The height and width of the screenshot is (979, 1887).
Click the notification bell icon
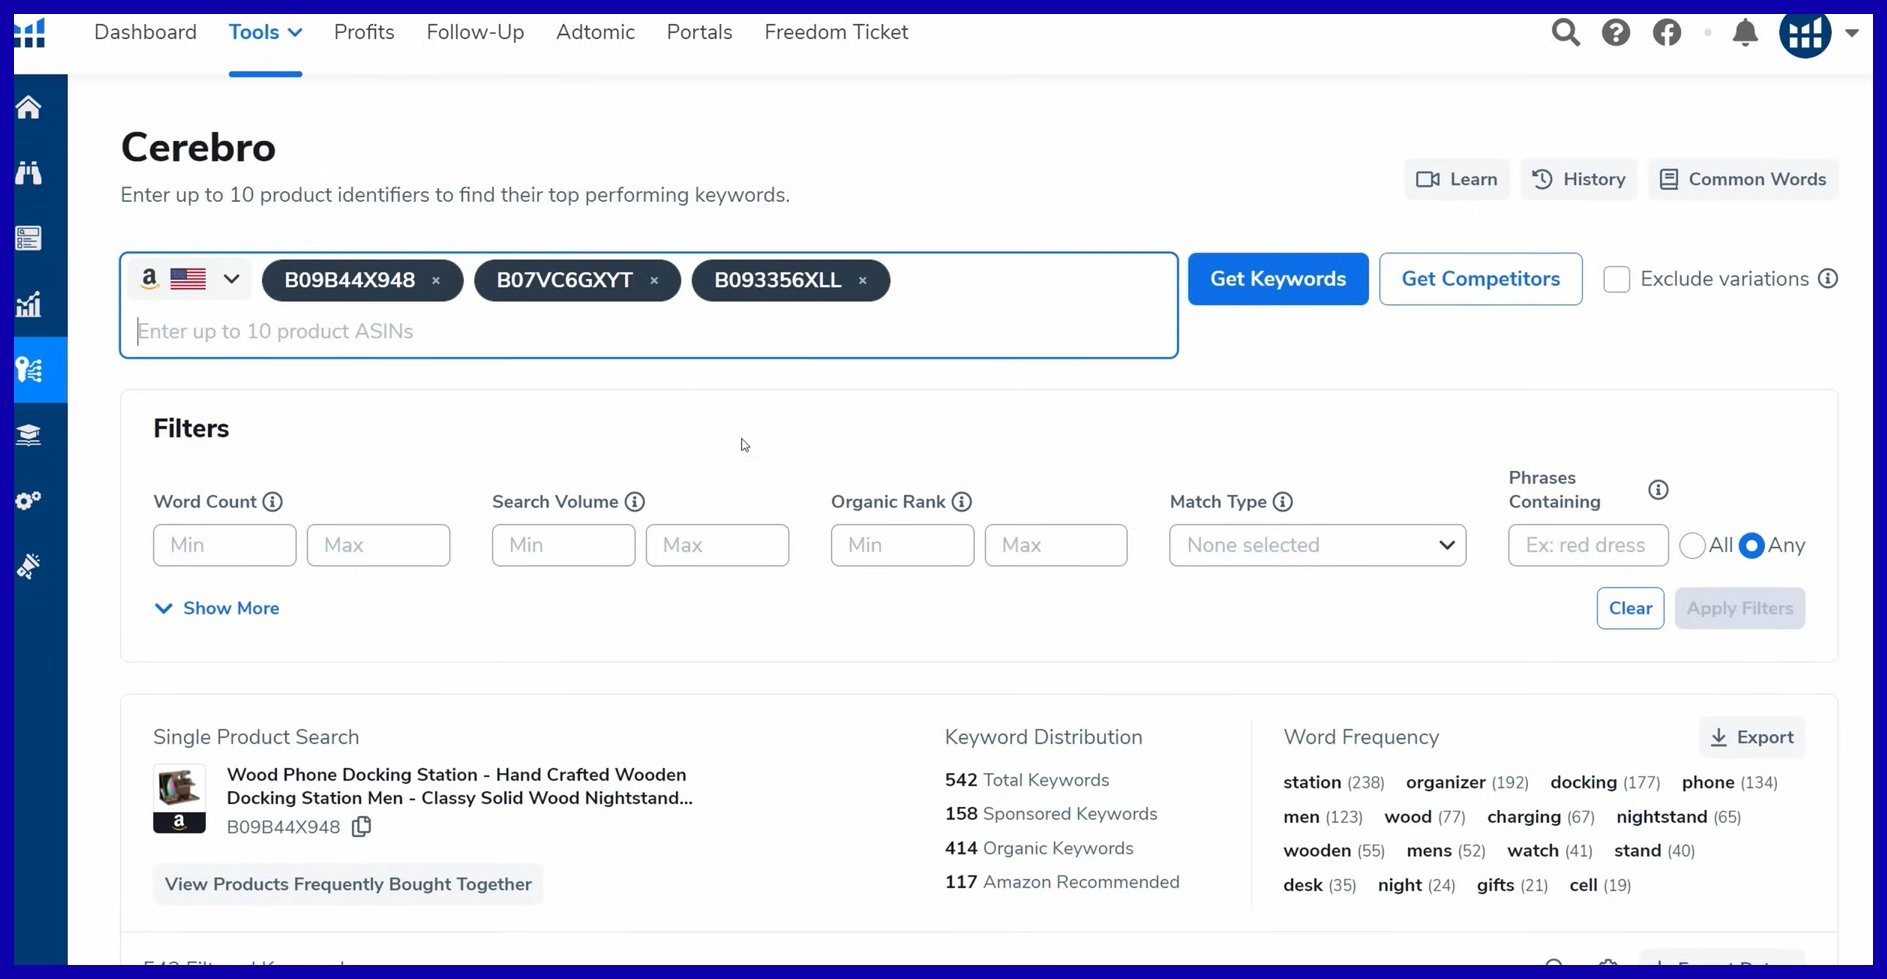pos(1745,33)
